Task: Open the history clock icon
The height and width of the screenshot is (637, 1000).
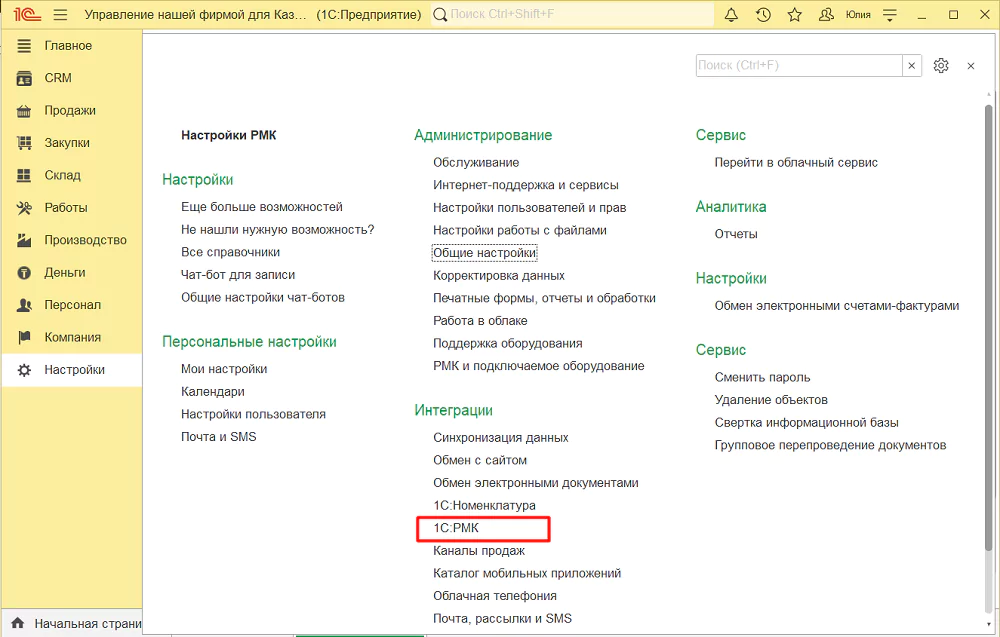Action: [763, 14]
